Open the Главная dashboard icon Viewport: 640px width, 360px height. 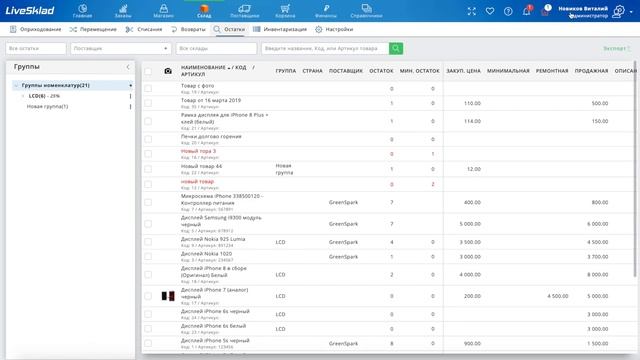(x=82, y=11)
